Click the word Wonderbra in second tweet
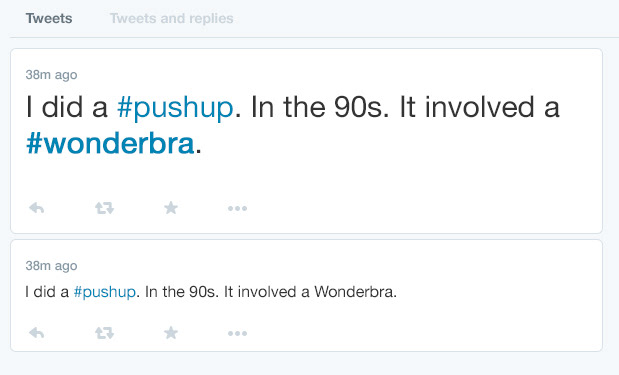Image resolution: width=619 pixels, height=375 pixels. coord(355,292)
